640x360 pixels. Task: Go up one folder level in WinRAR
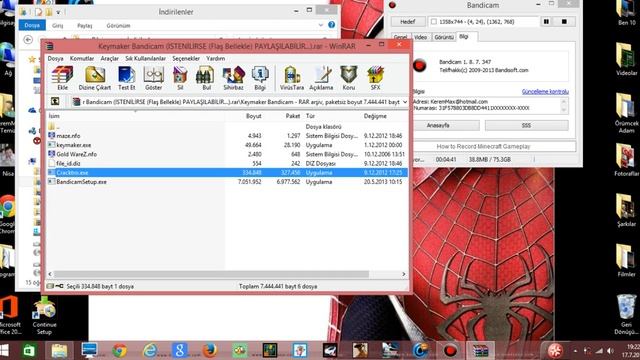tap(55, 101)
